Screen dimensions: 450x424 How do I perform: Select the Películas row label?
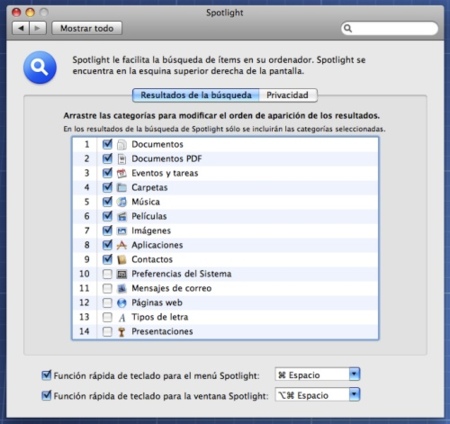click(149, 216)
